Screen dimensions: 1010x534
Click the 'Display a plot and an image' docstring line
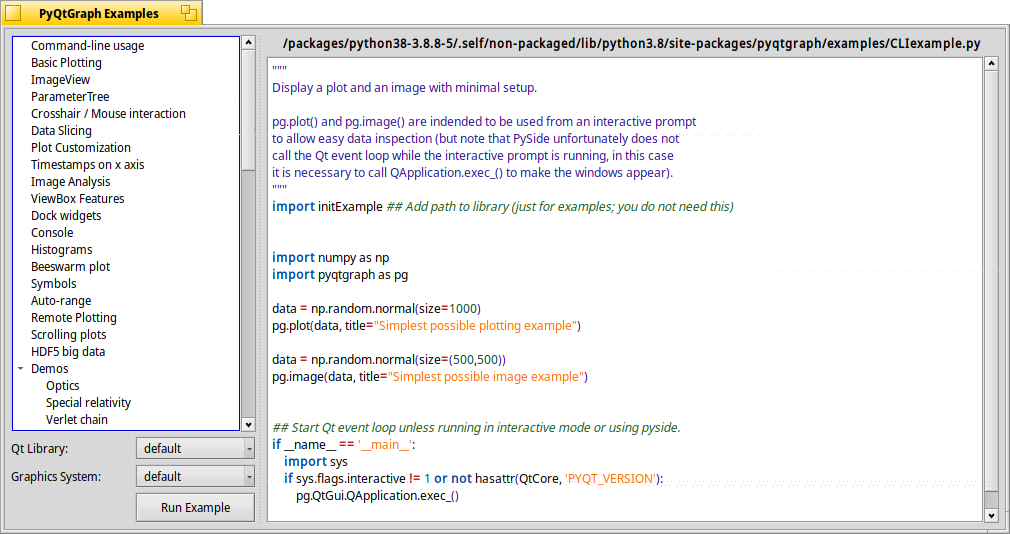pos(404,88)
